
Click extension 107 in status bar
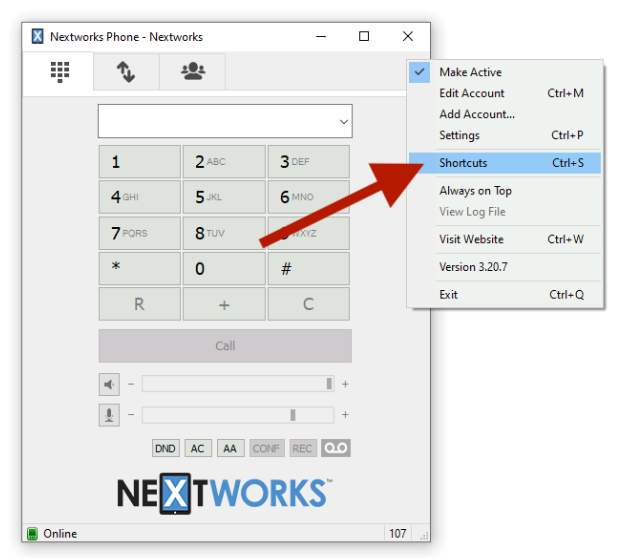pos(398,534)
